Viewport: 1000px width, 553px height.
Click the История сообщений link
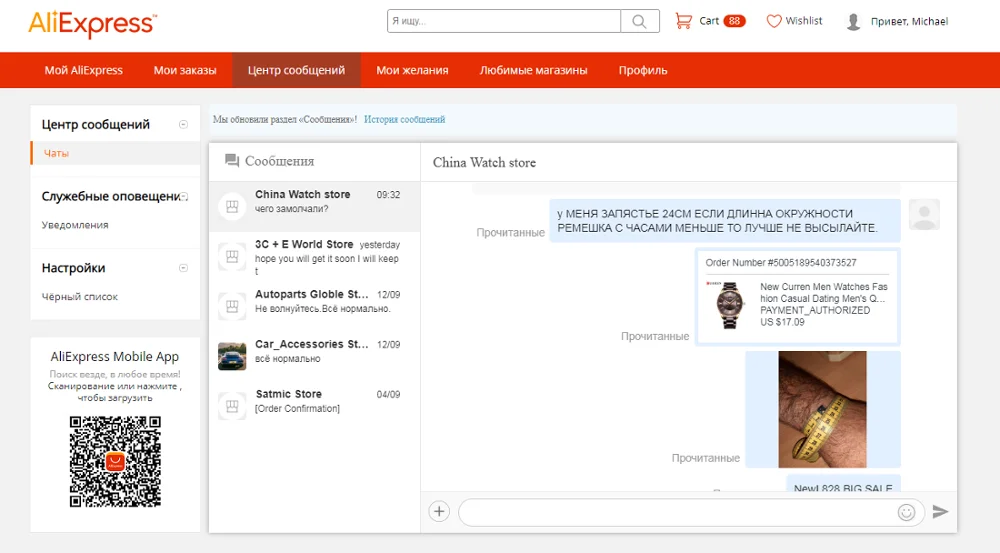404,119
